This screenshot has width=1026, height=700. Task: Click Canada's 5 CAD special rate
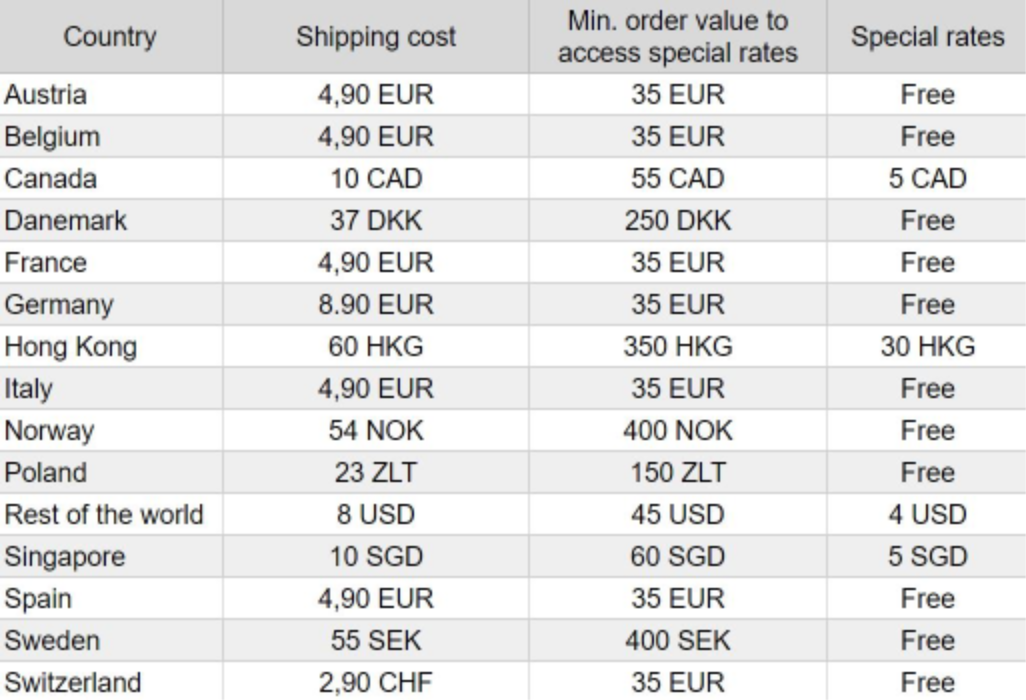click(x=927, y=179)
